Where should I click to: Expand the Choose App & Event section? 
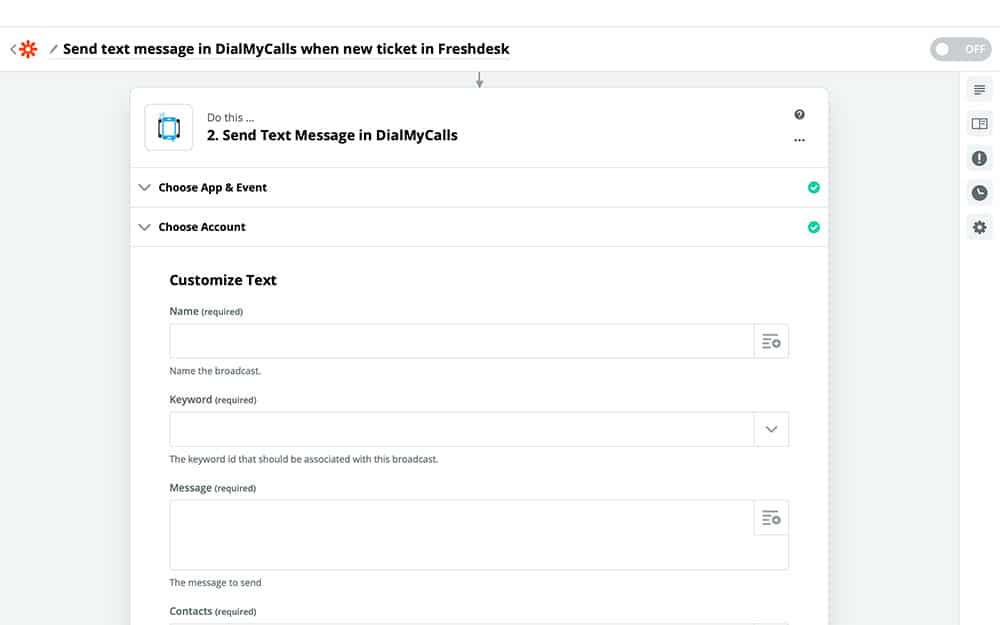pos(212,187)
